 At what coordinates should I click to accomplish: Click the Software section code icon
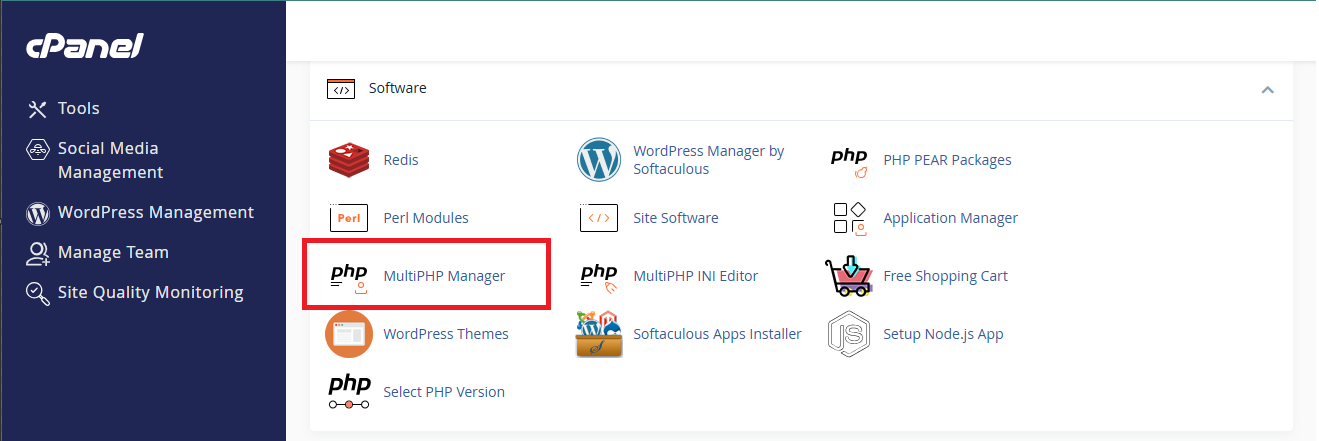(341, 89)
